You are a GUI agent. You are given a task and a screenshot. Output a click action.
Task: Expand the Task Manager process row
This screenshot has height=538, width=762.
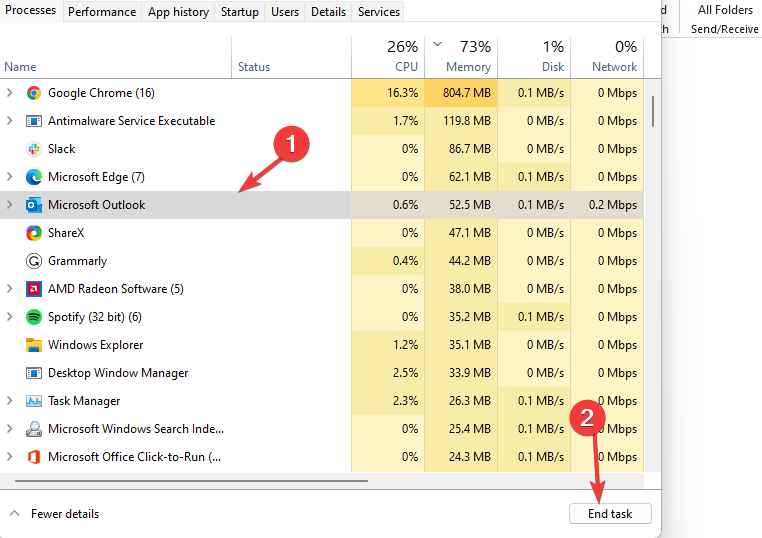(9, 401)
